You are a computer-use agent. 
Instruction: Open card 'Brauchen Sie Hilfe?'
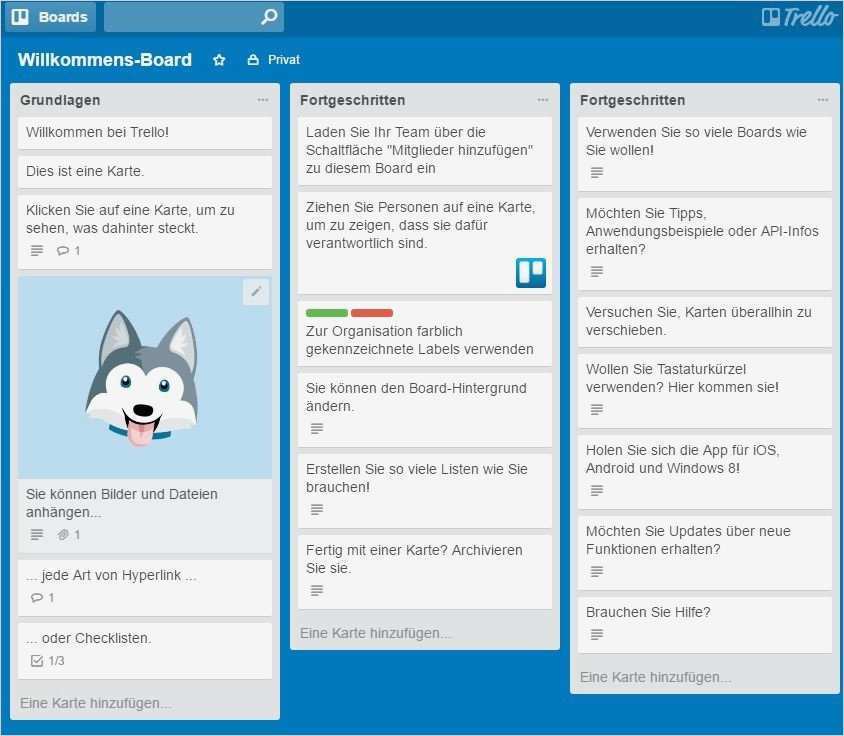(x=705, y=625)
